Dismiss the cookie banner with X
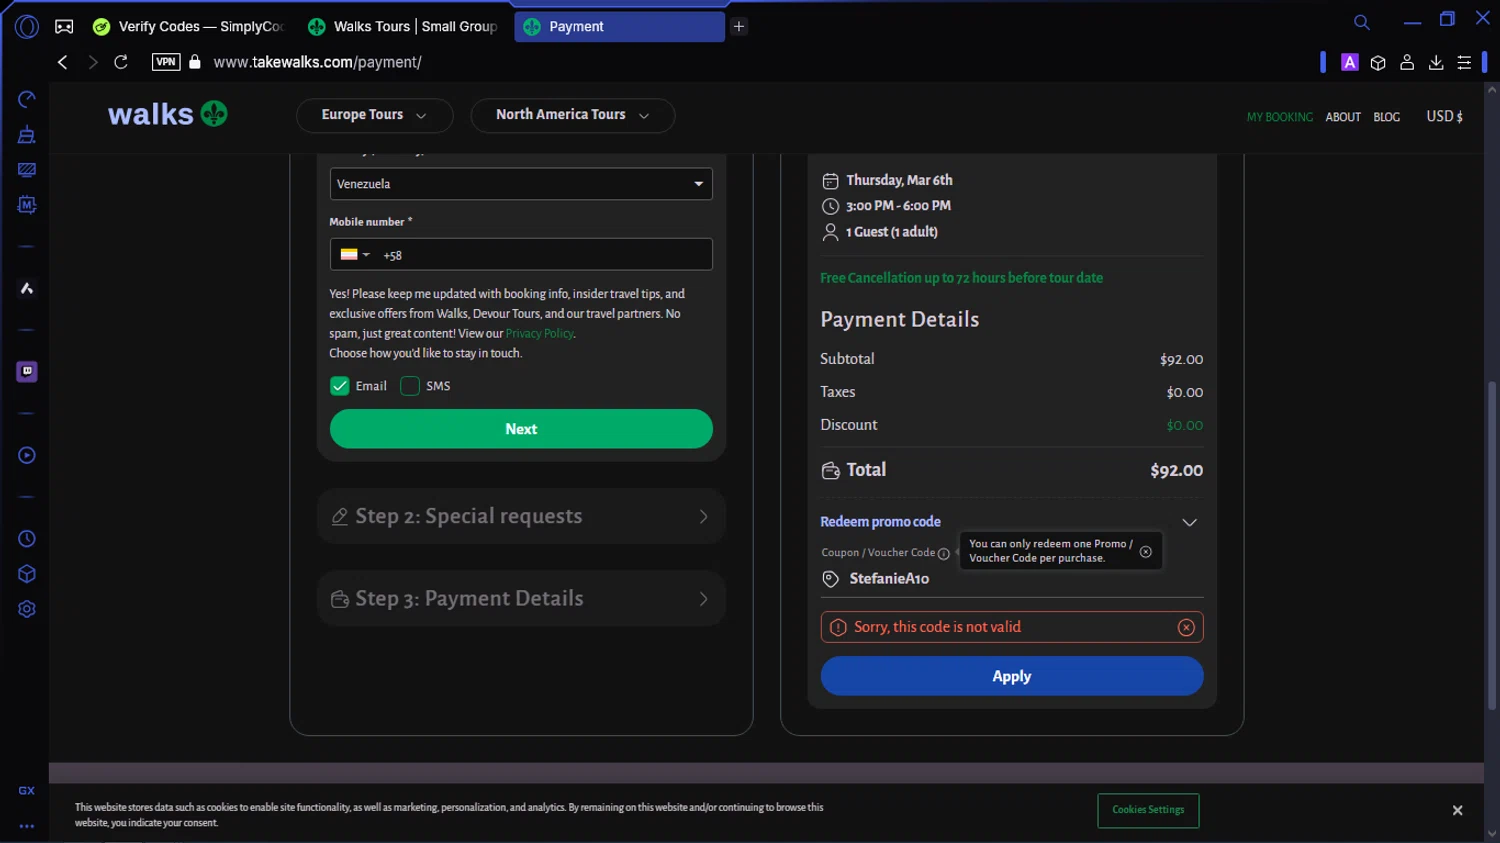The width and height of the screenshot is (1500, 843). 1457,810
